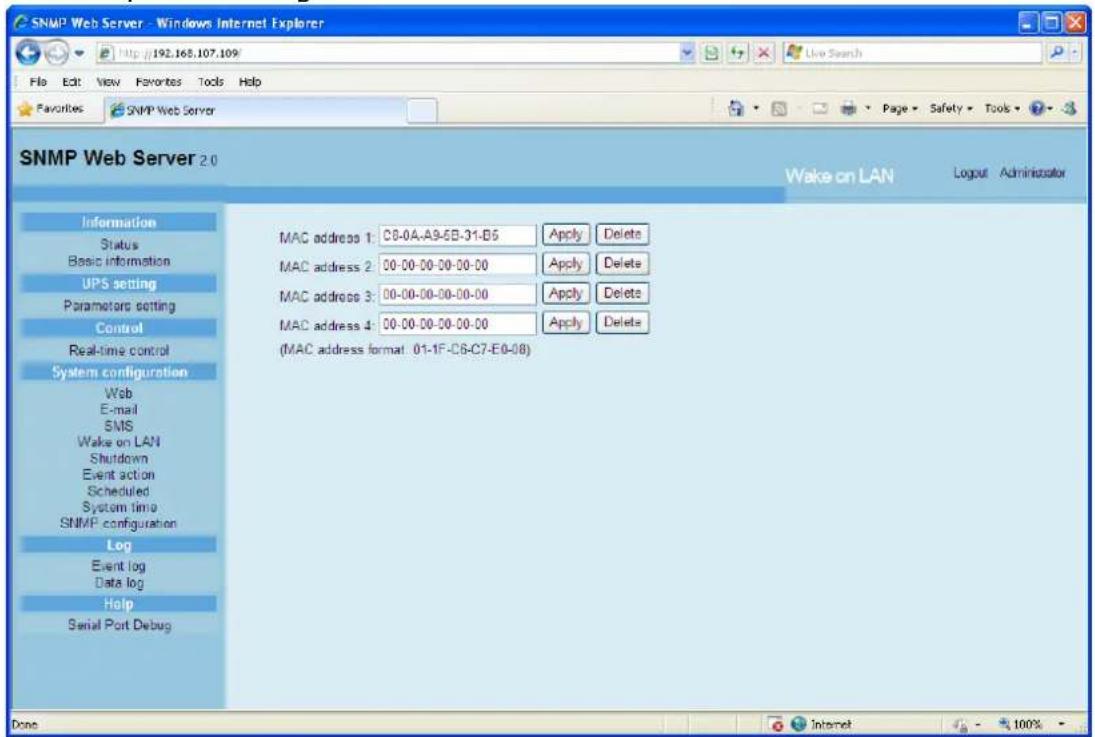The image size is (1095, 737).
Task: Open Parameters setting in sidebar
Action: [x=119, y=306]
